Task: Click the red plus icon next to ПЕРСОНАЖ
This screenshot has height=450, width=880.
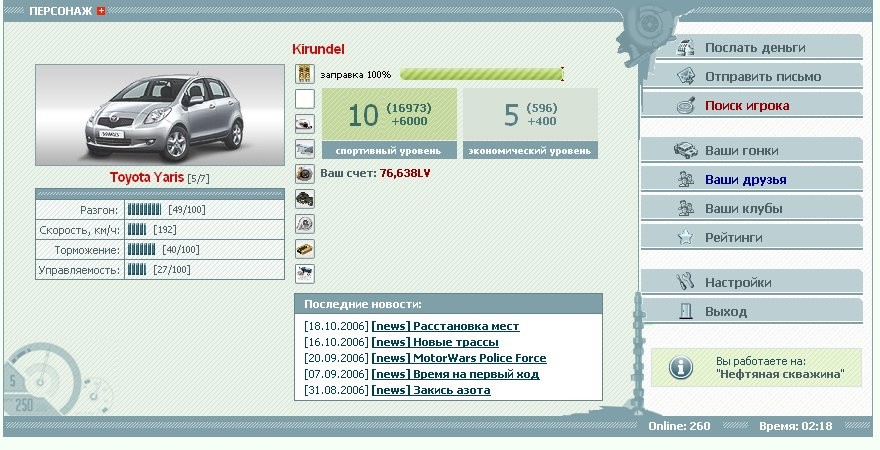Action: [x=101, y=11]
